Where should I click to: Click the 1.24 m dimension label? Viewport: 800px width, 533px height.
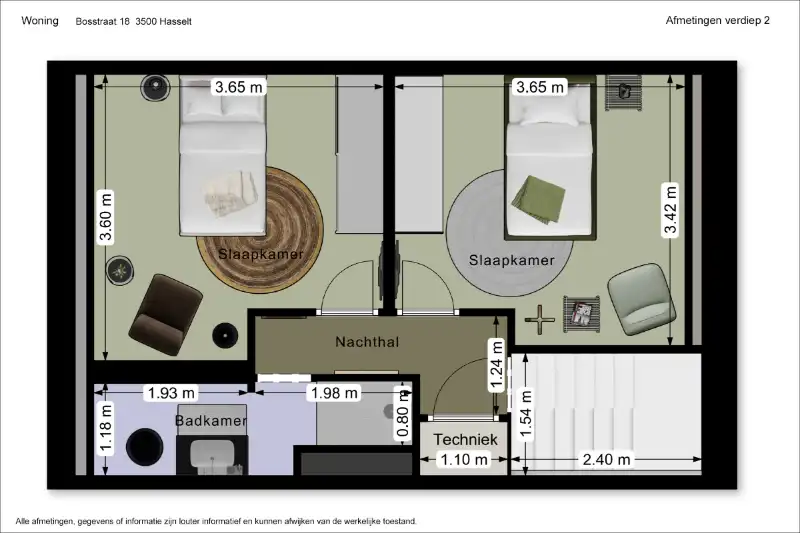(x=496, y=365)
